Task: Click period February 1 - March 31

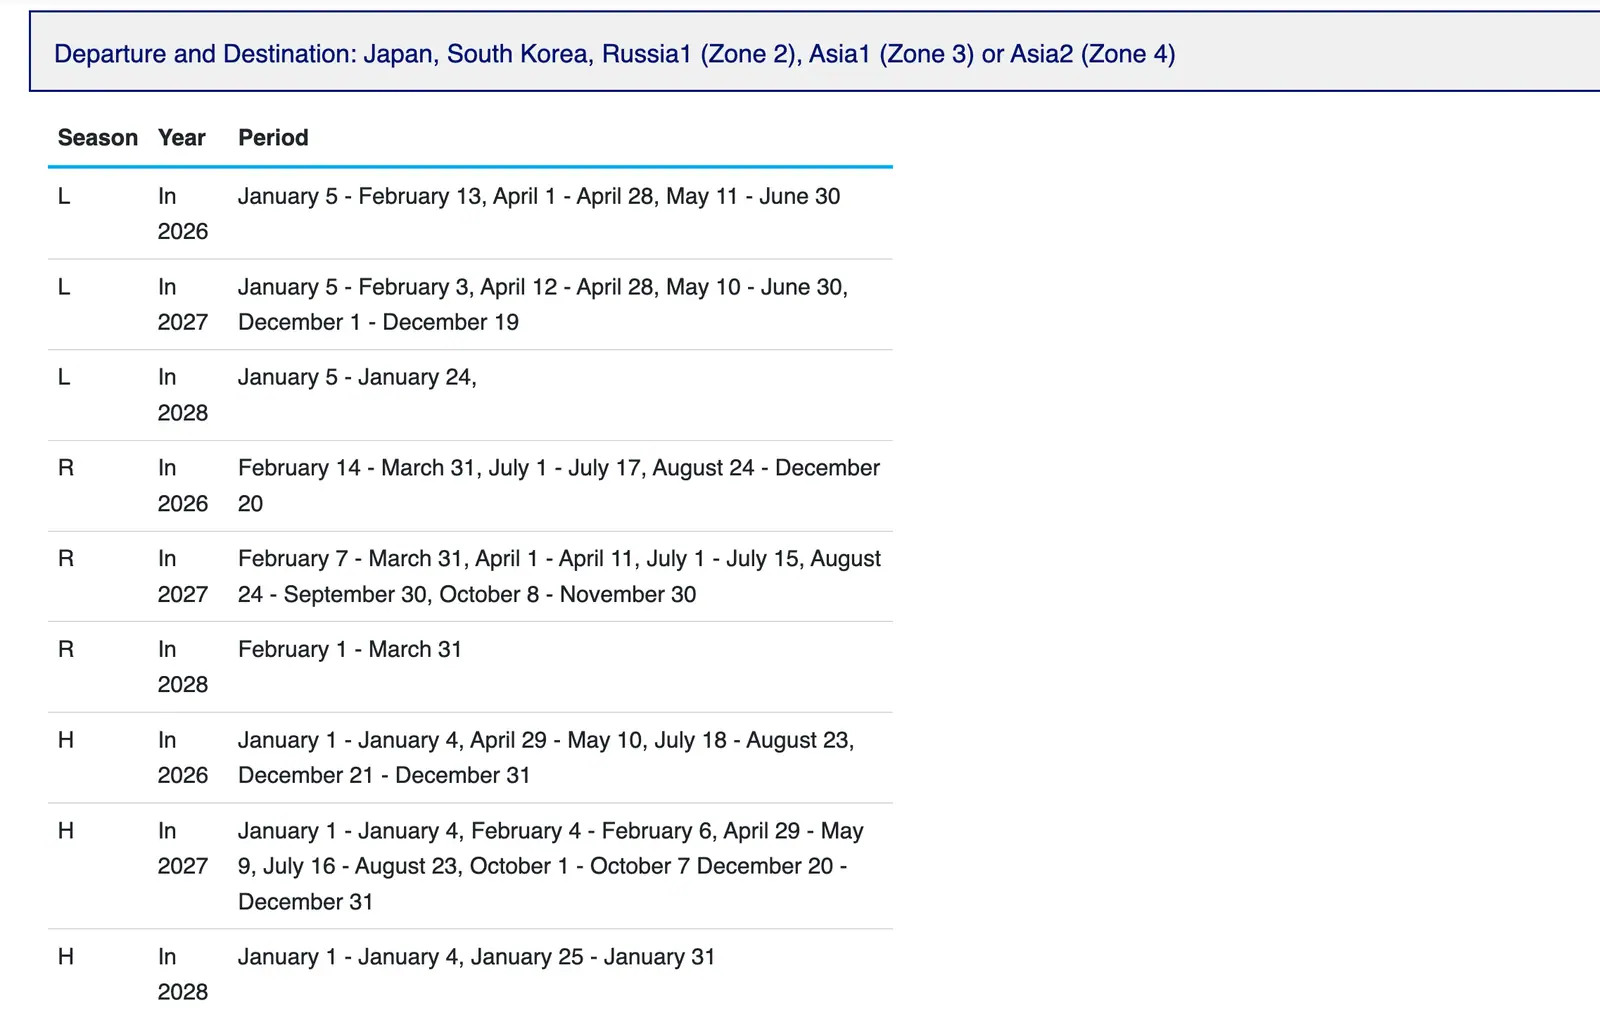Action: (350, 650)
